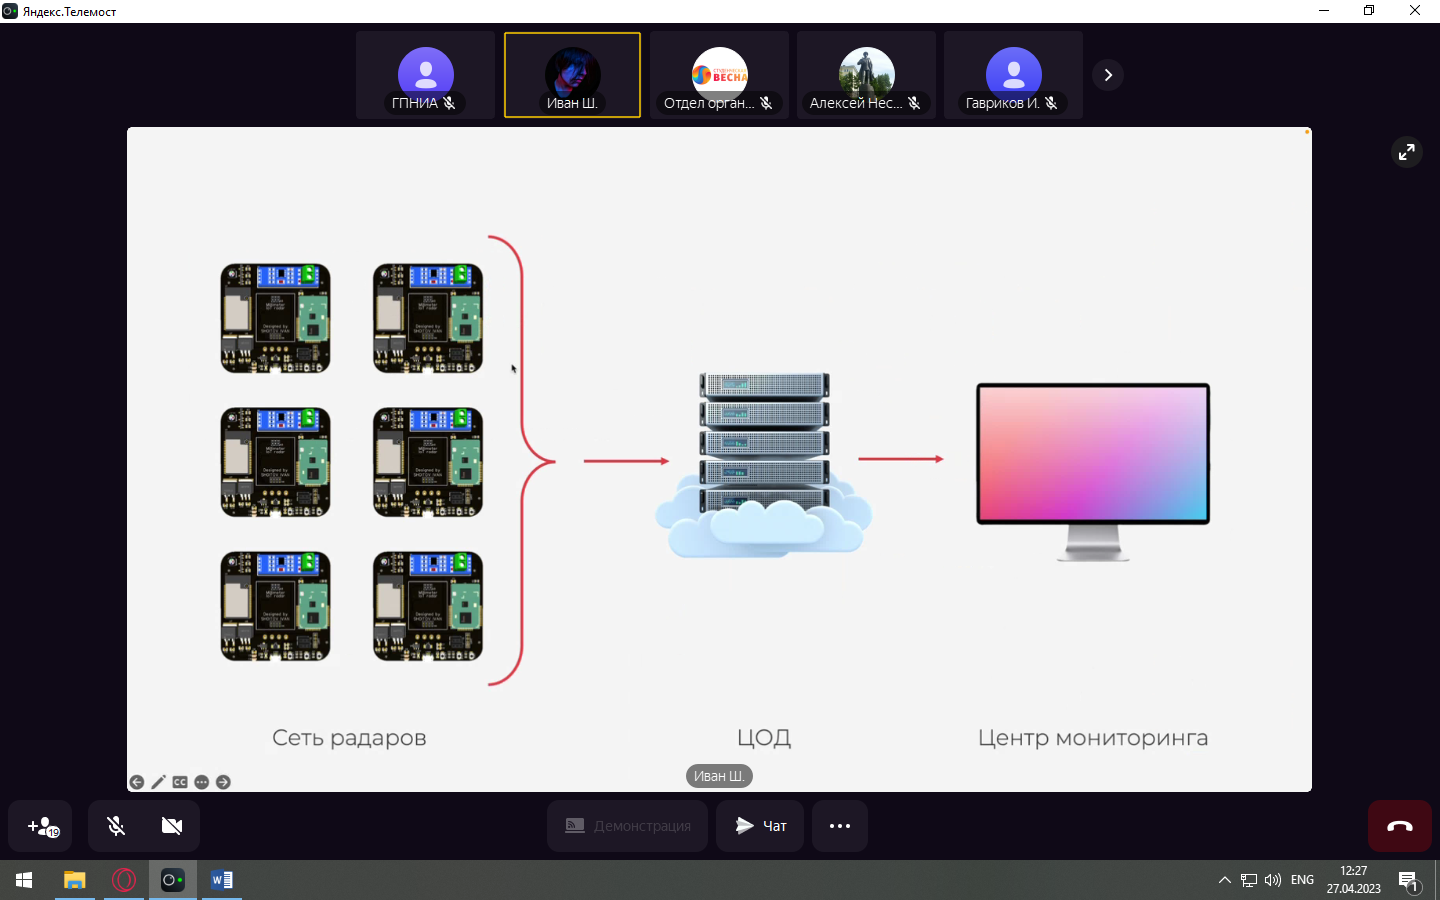Toggle slide captions with the CC icon
1440x900 pixels.
point(180,782)
